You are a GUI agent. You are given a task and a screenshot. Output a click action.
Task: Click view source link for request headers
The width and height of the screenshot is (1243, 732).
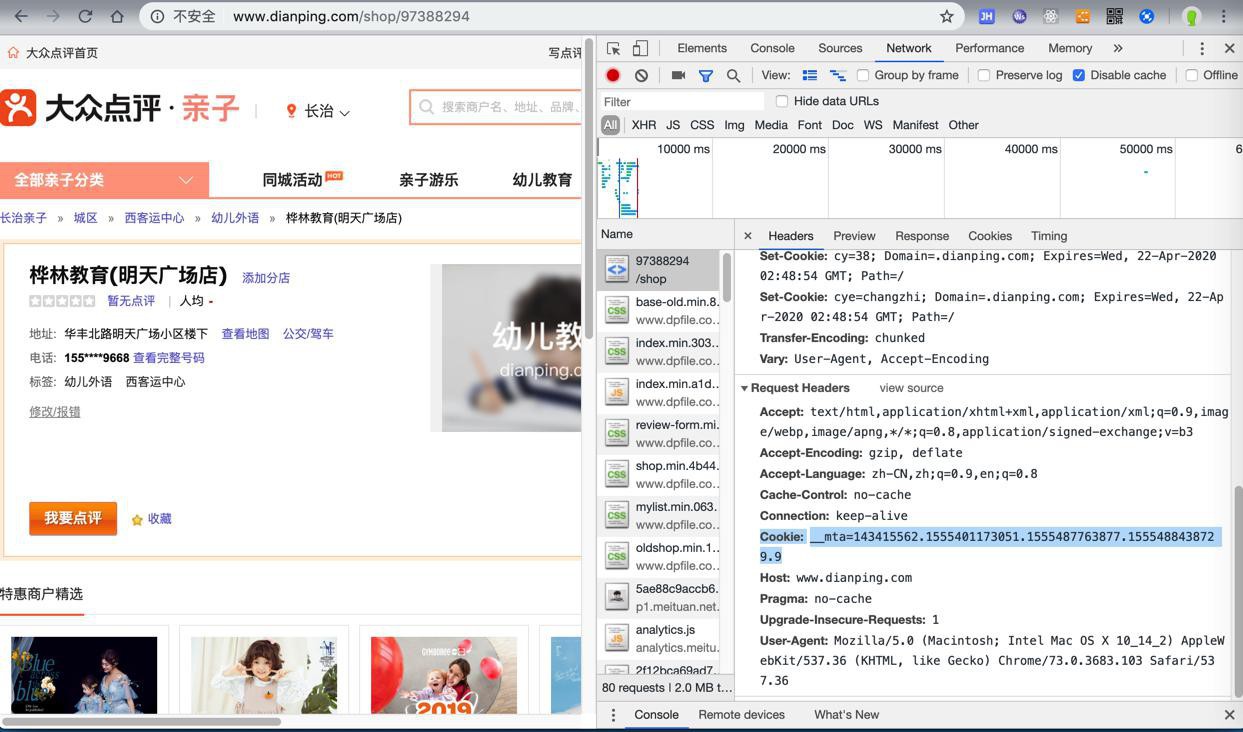point(911,388)
